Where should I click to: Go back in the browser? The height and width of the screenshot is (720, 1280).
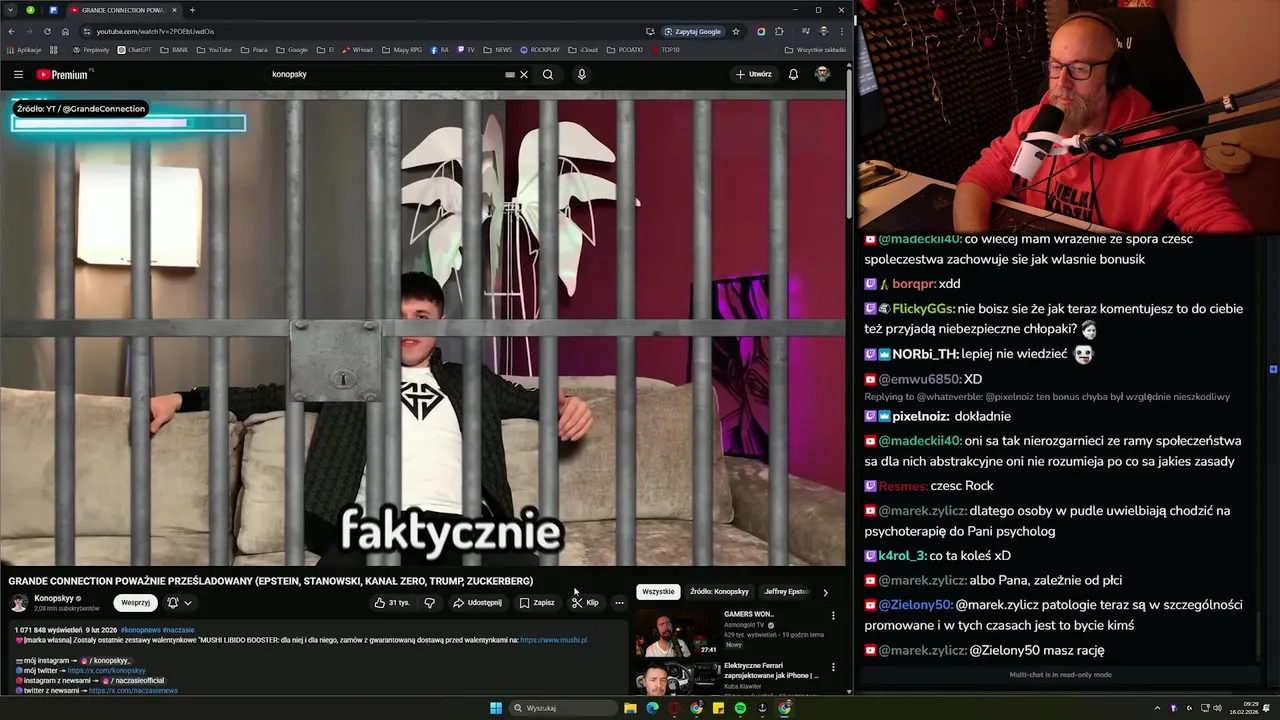point(11,31)
